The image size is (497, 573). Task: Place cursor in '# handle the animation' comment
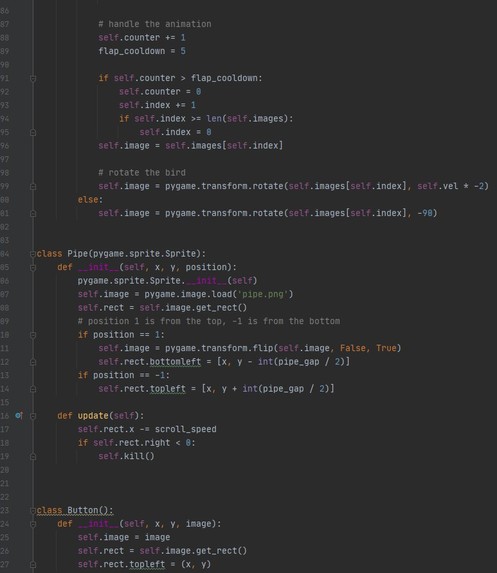155,24
